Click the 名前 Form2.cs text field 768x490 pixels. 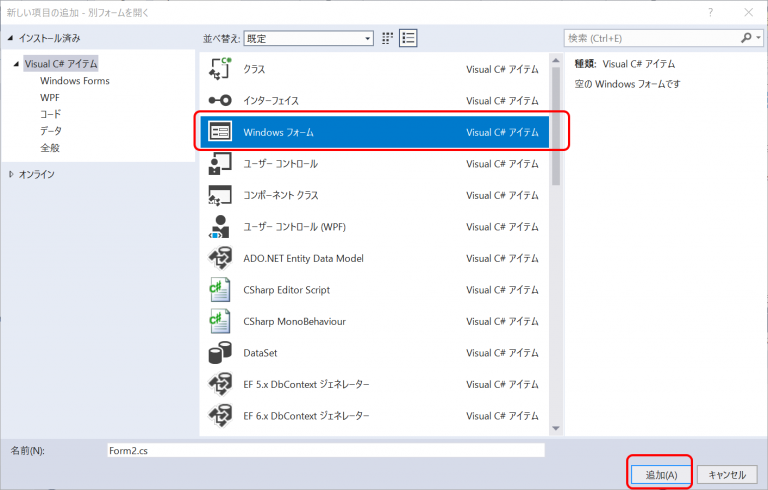pyautogui.click(x=326, y=450)
